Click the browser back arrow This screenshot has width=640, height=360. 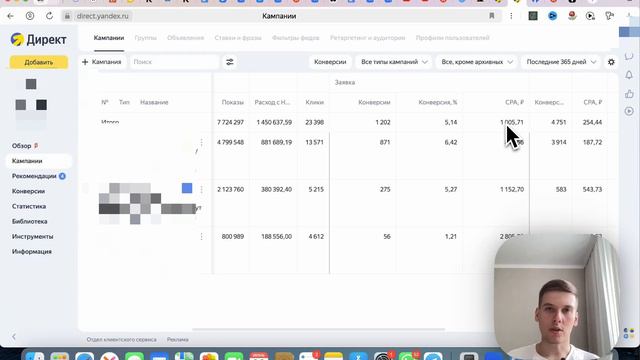(10, 16)
